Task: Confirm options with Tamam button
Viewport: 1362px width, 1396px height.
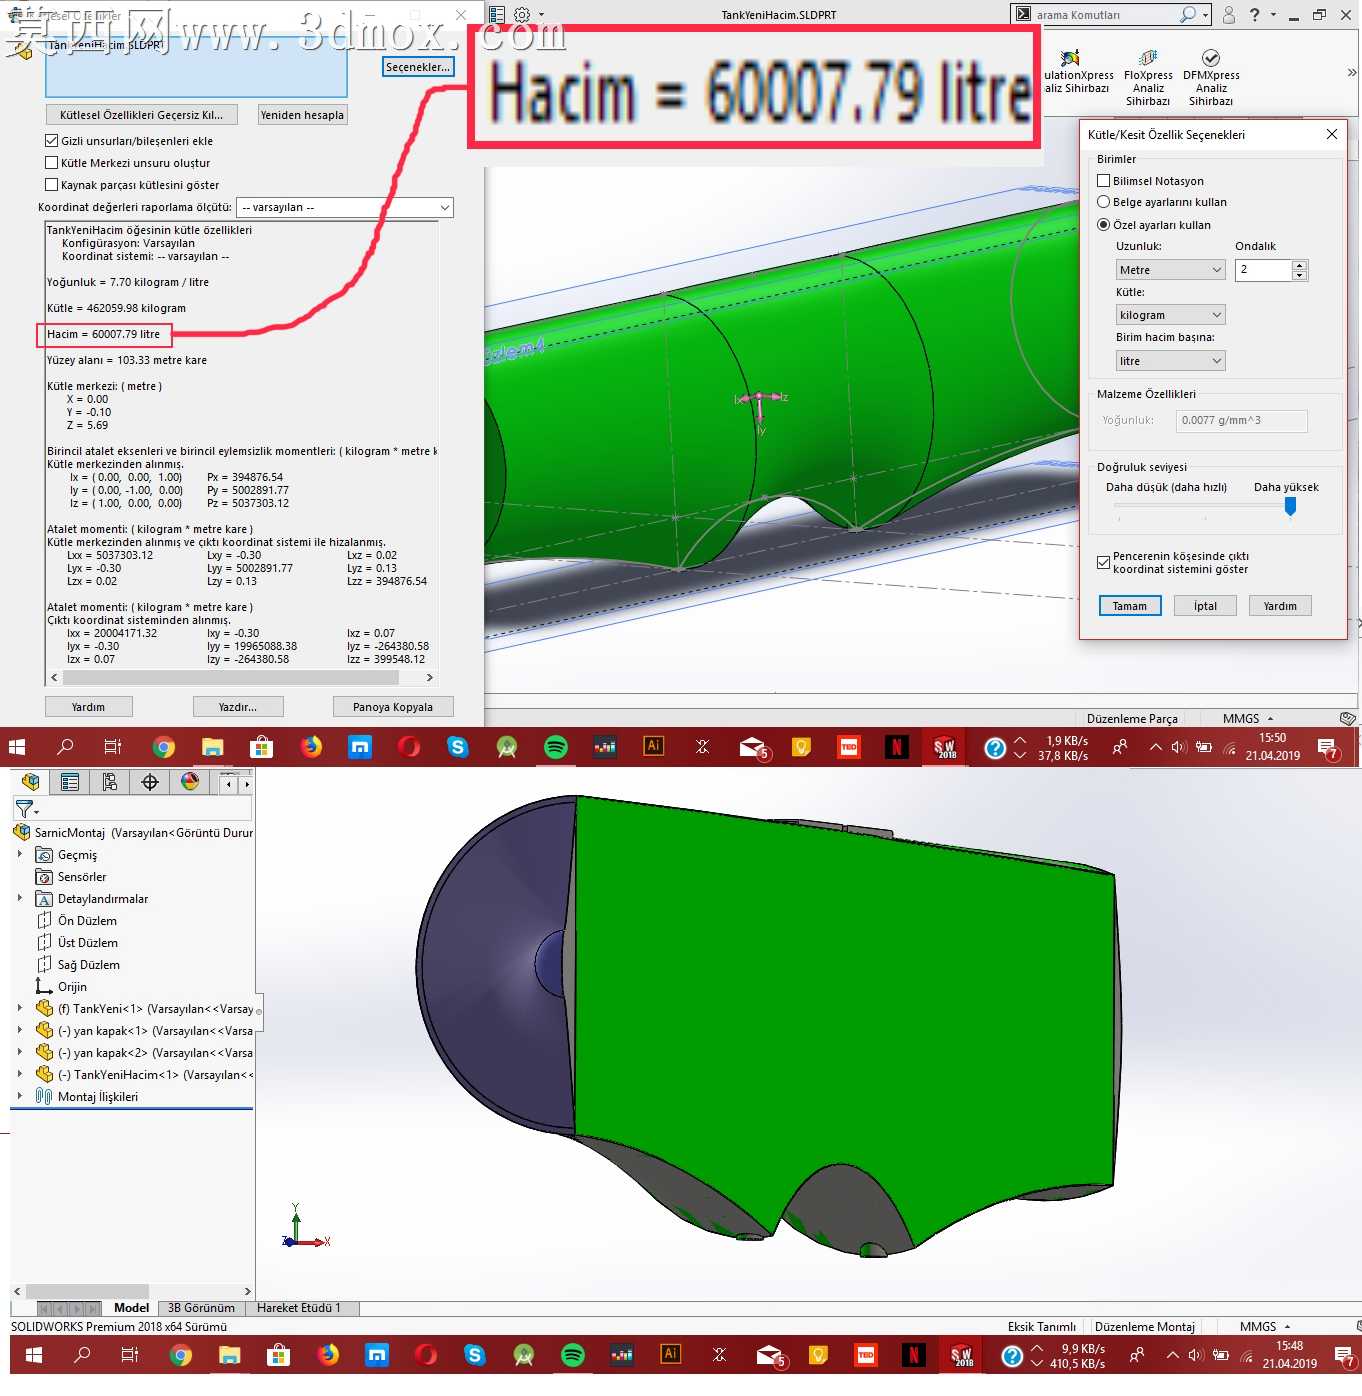Action: (1130, 606)
